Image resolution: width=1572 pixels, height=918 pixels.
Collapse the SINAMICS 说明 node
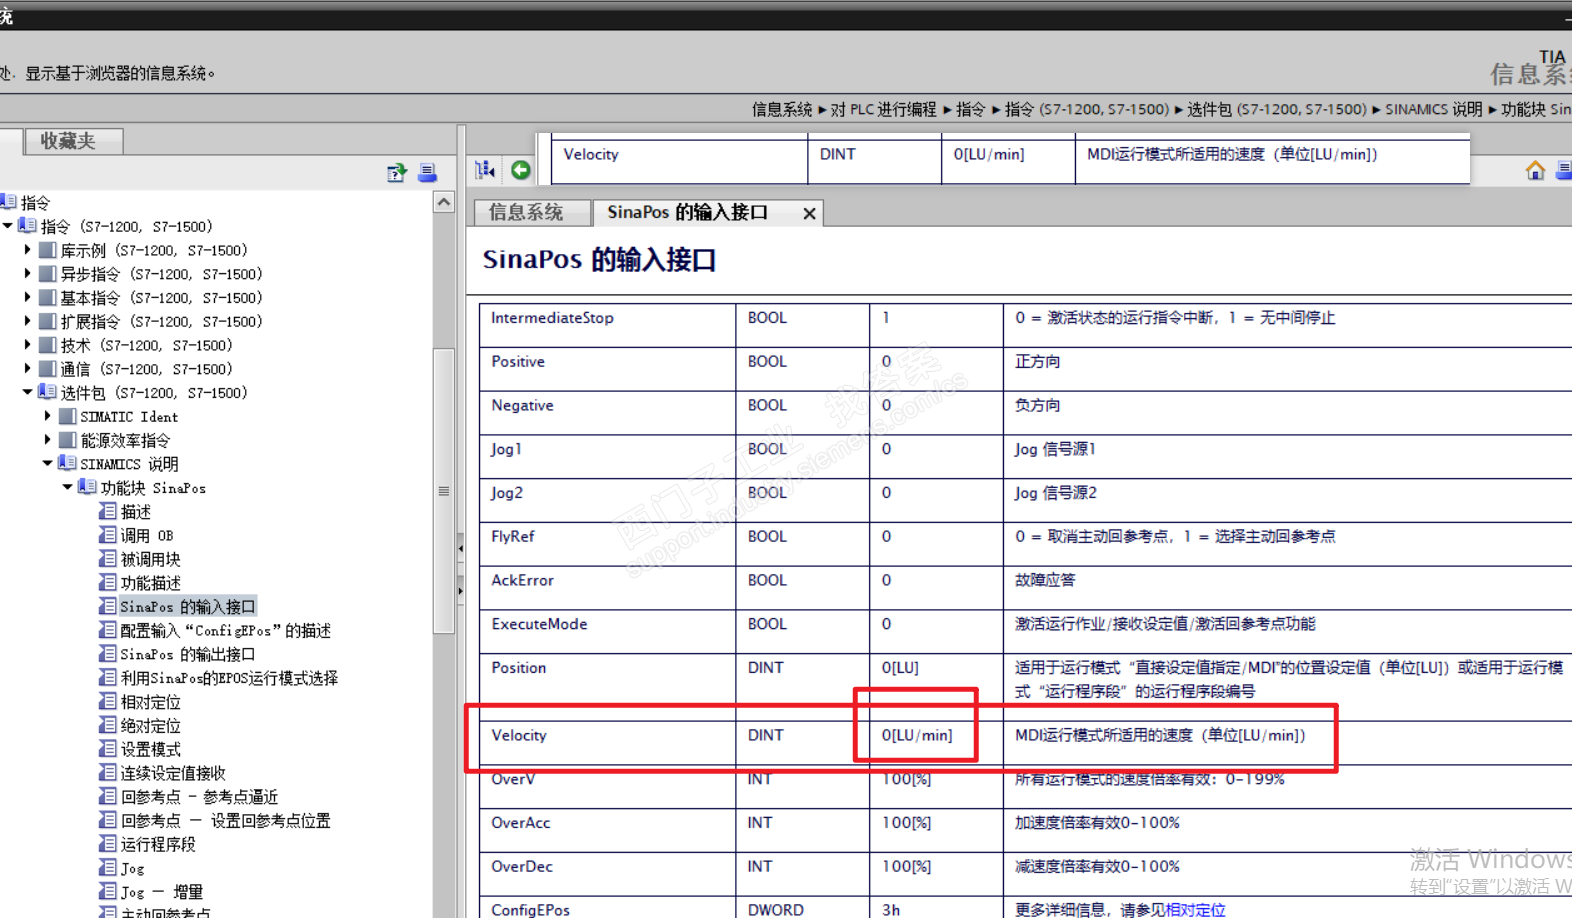[x=47, y=463]
